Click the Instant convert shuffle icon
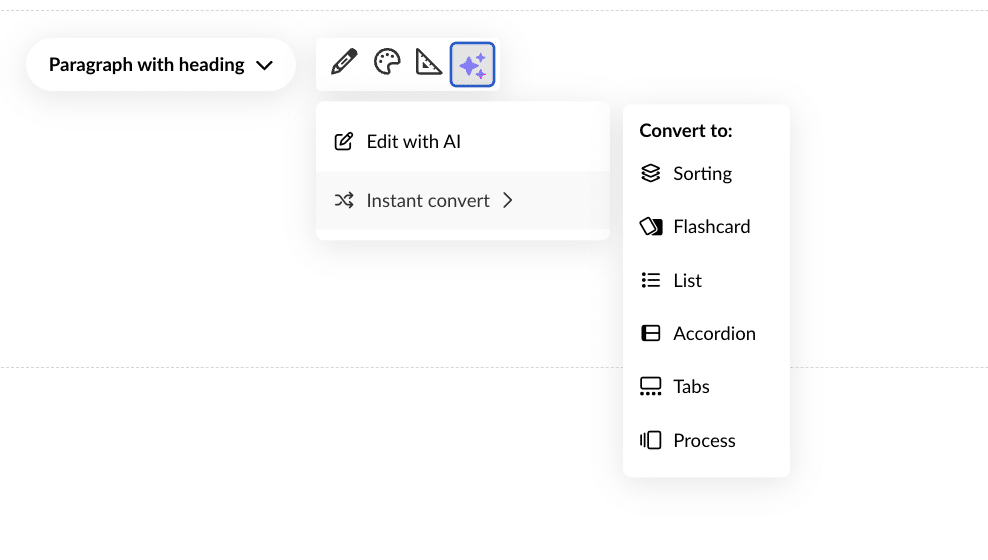Image resolution: width=988 pixels, height=560 pixels. pos(343,200)
